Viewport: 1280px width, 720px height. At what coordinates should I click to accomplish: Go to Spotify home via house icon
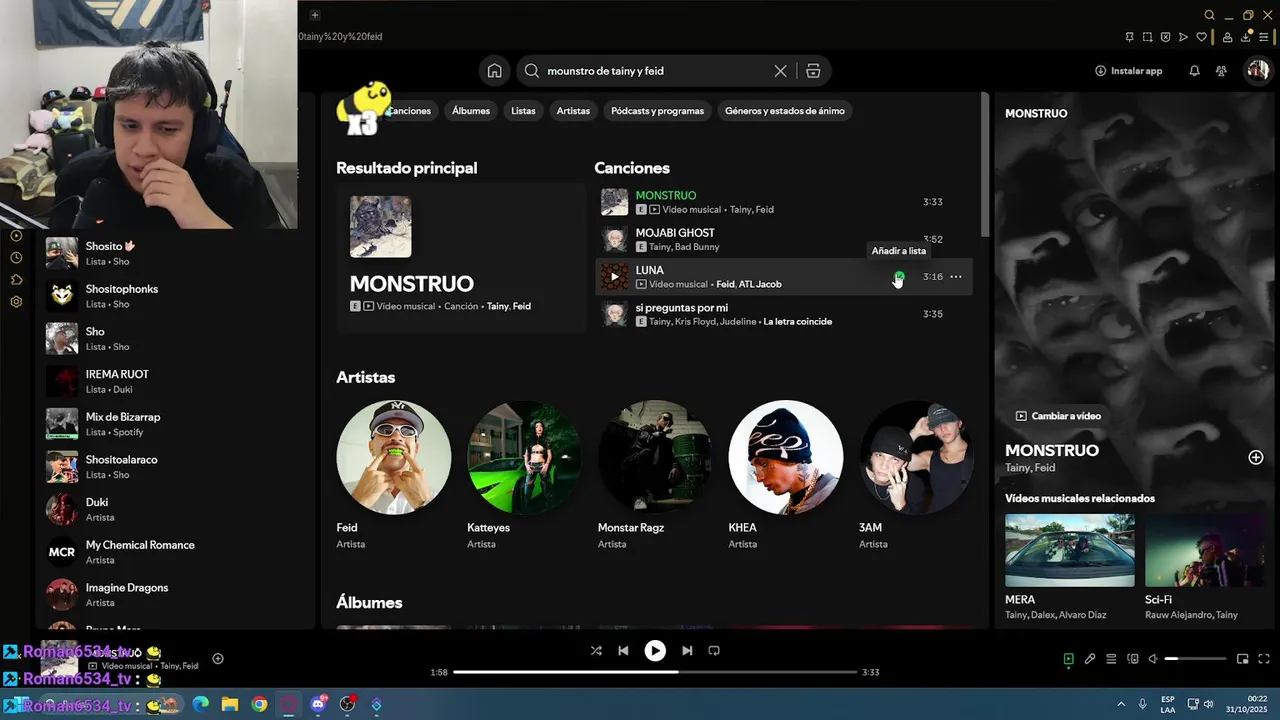click(494, 71)
